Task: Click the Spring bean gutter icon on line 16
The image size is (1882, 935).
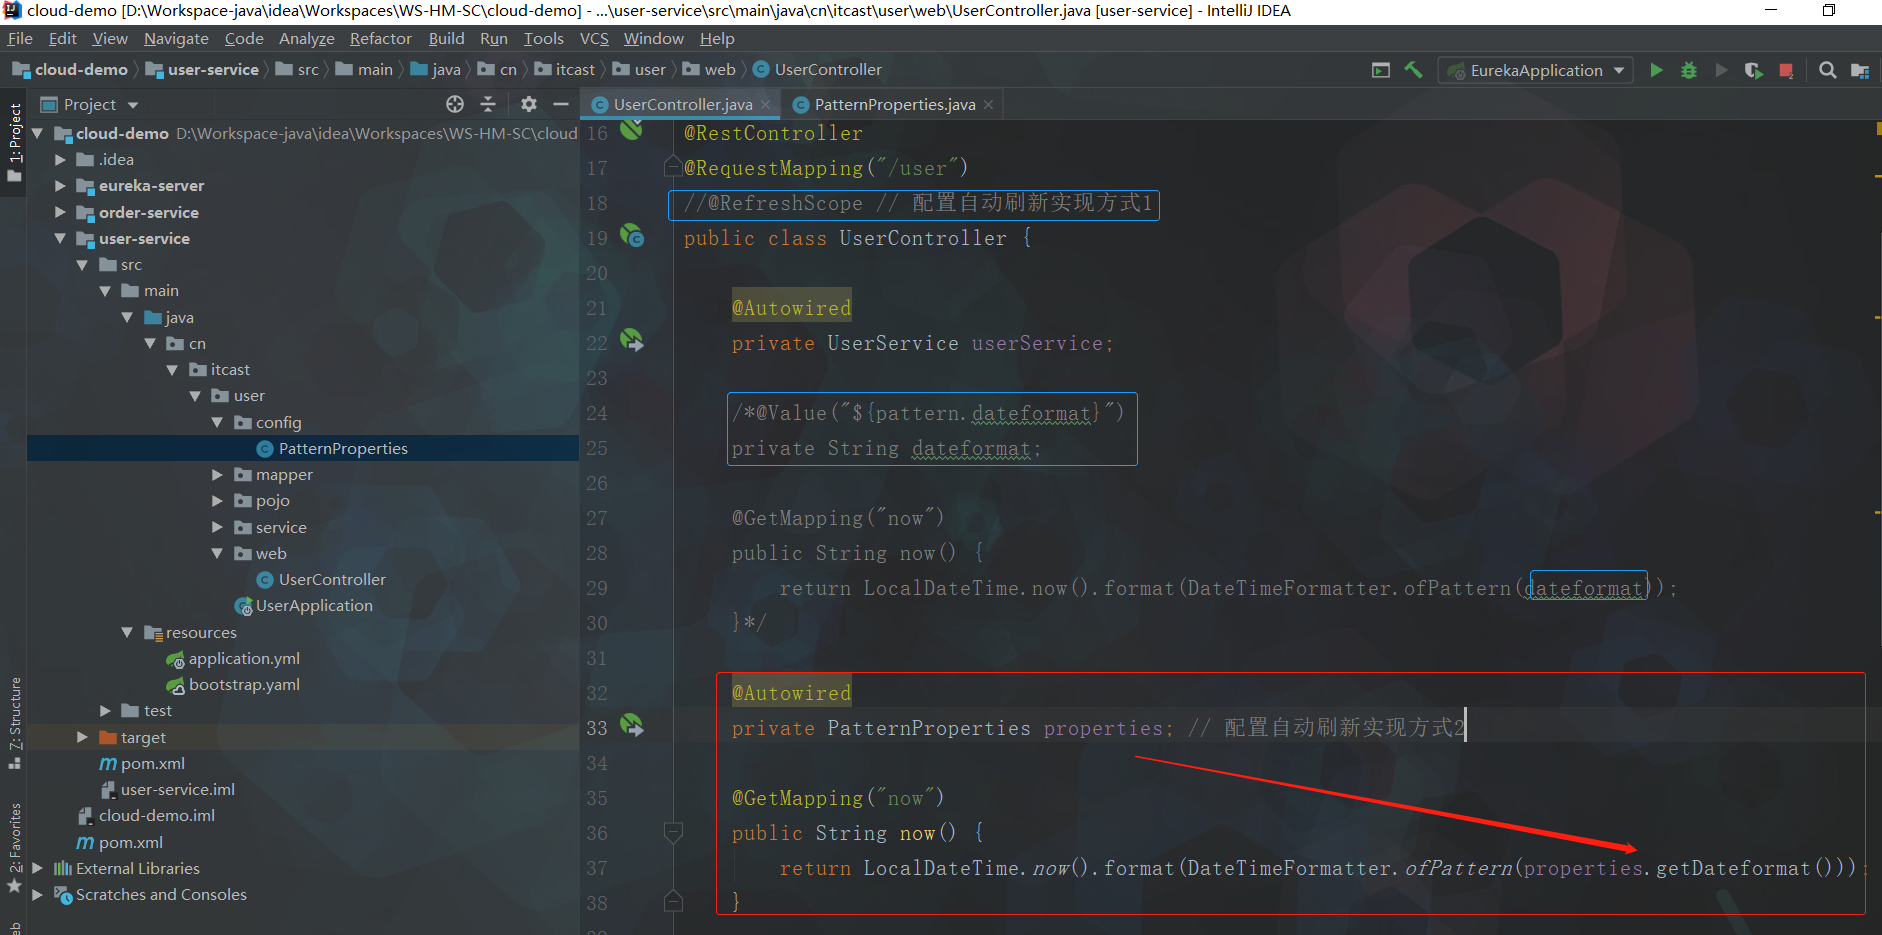Action: pos(631,130)
